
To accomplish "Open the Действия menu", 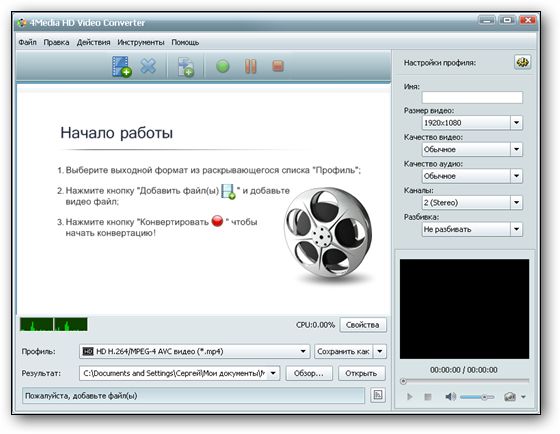I will click(x=93, y=42).
